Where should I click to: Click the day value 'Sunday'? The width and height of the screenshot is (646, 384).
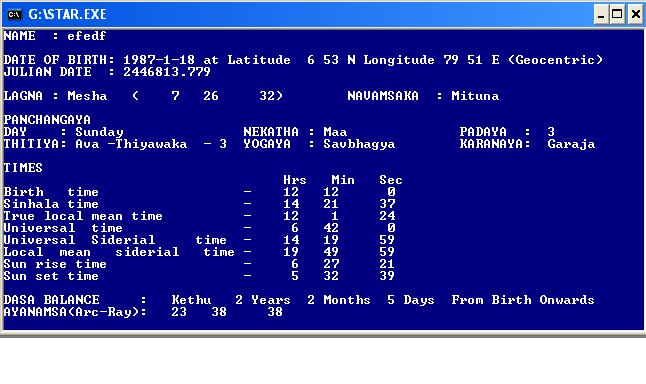(x=99, y=132)
